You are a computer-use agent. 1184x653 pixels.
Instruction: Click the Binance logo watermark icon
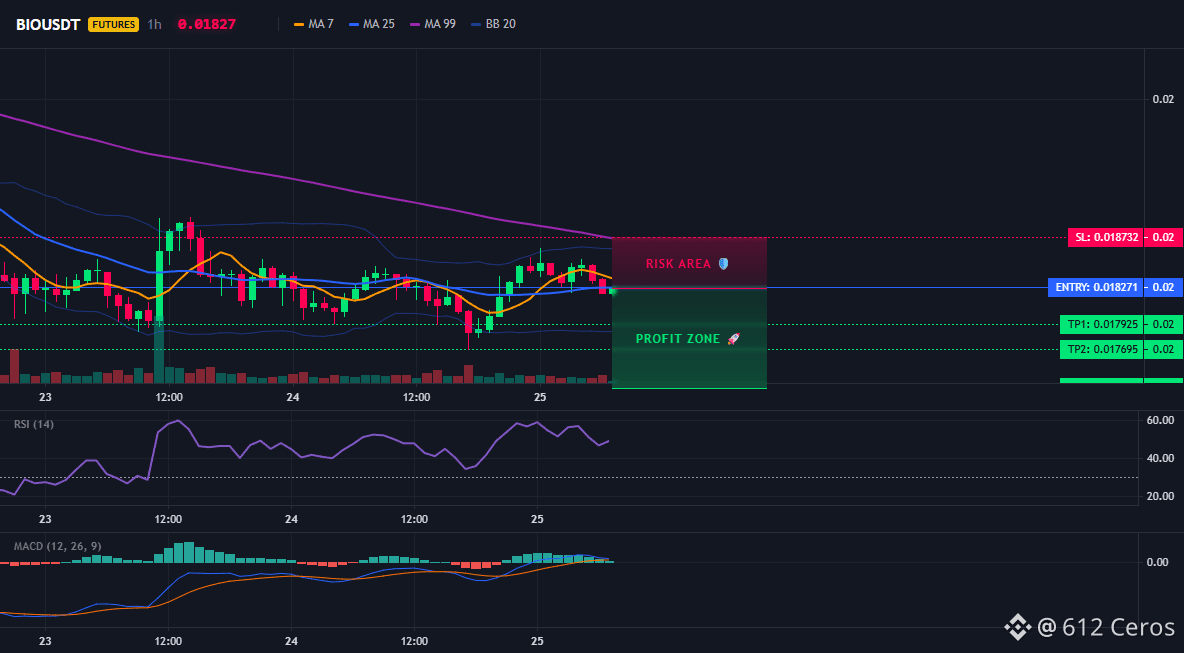pos(1016,627)
